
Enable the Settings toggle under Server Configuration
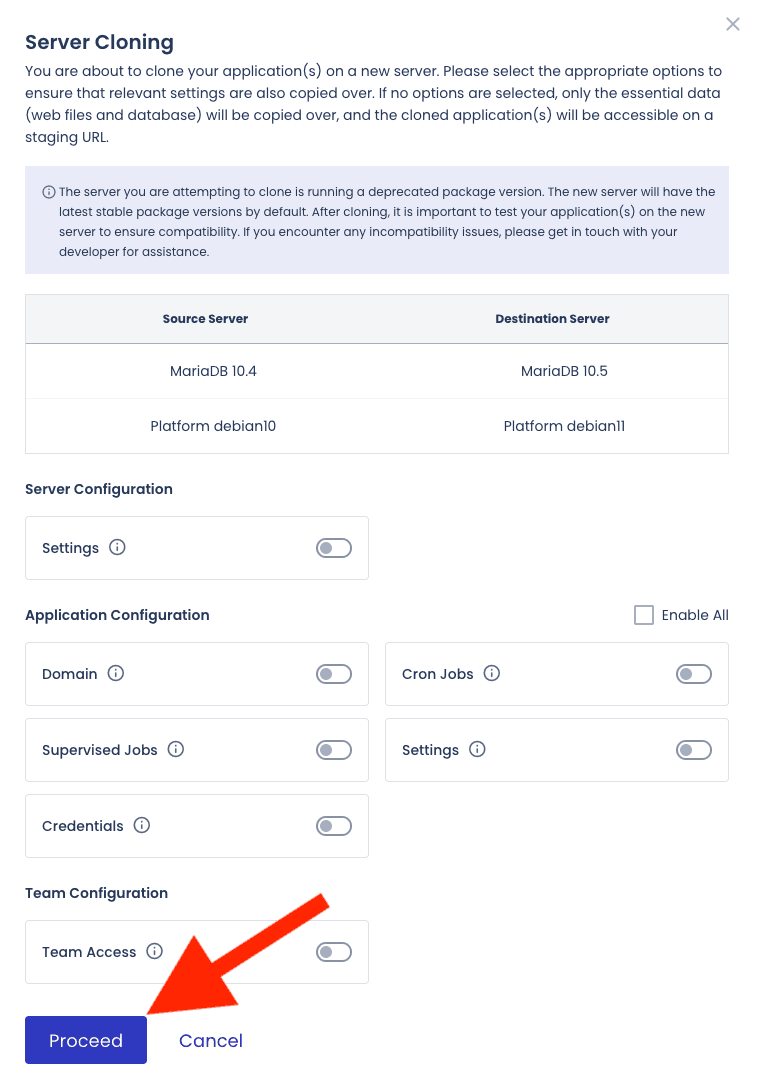tap(333, 547)
